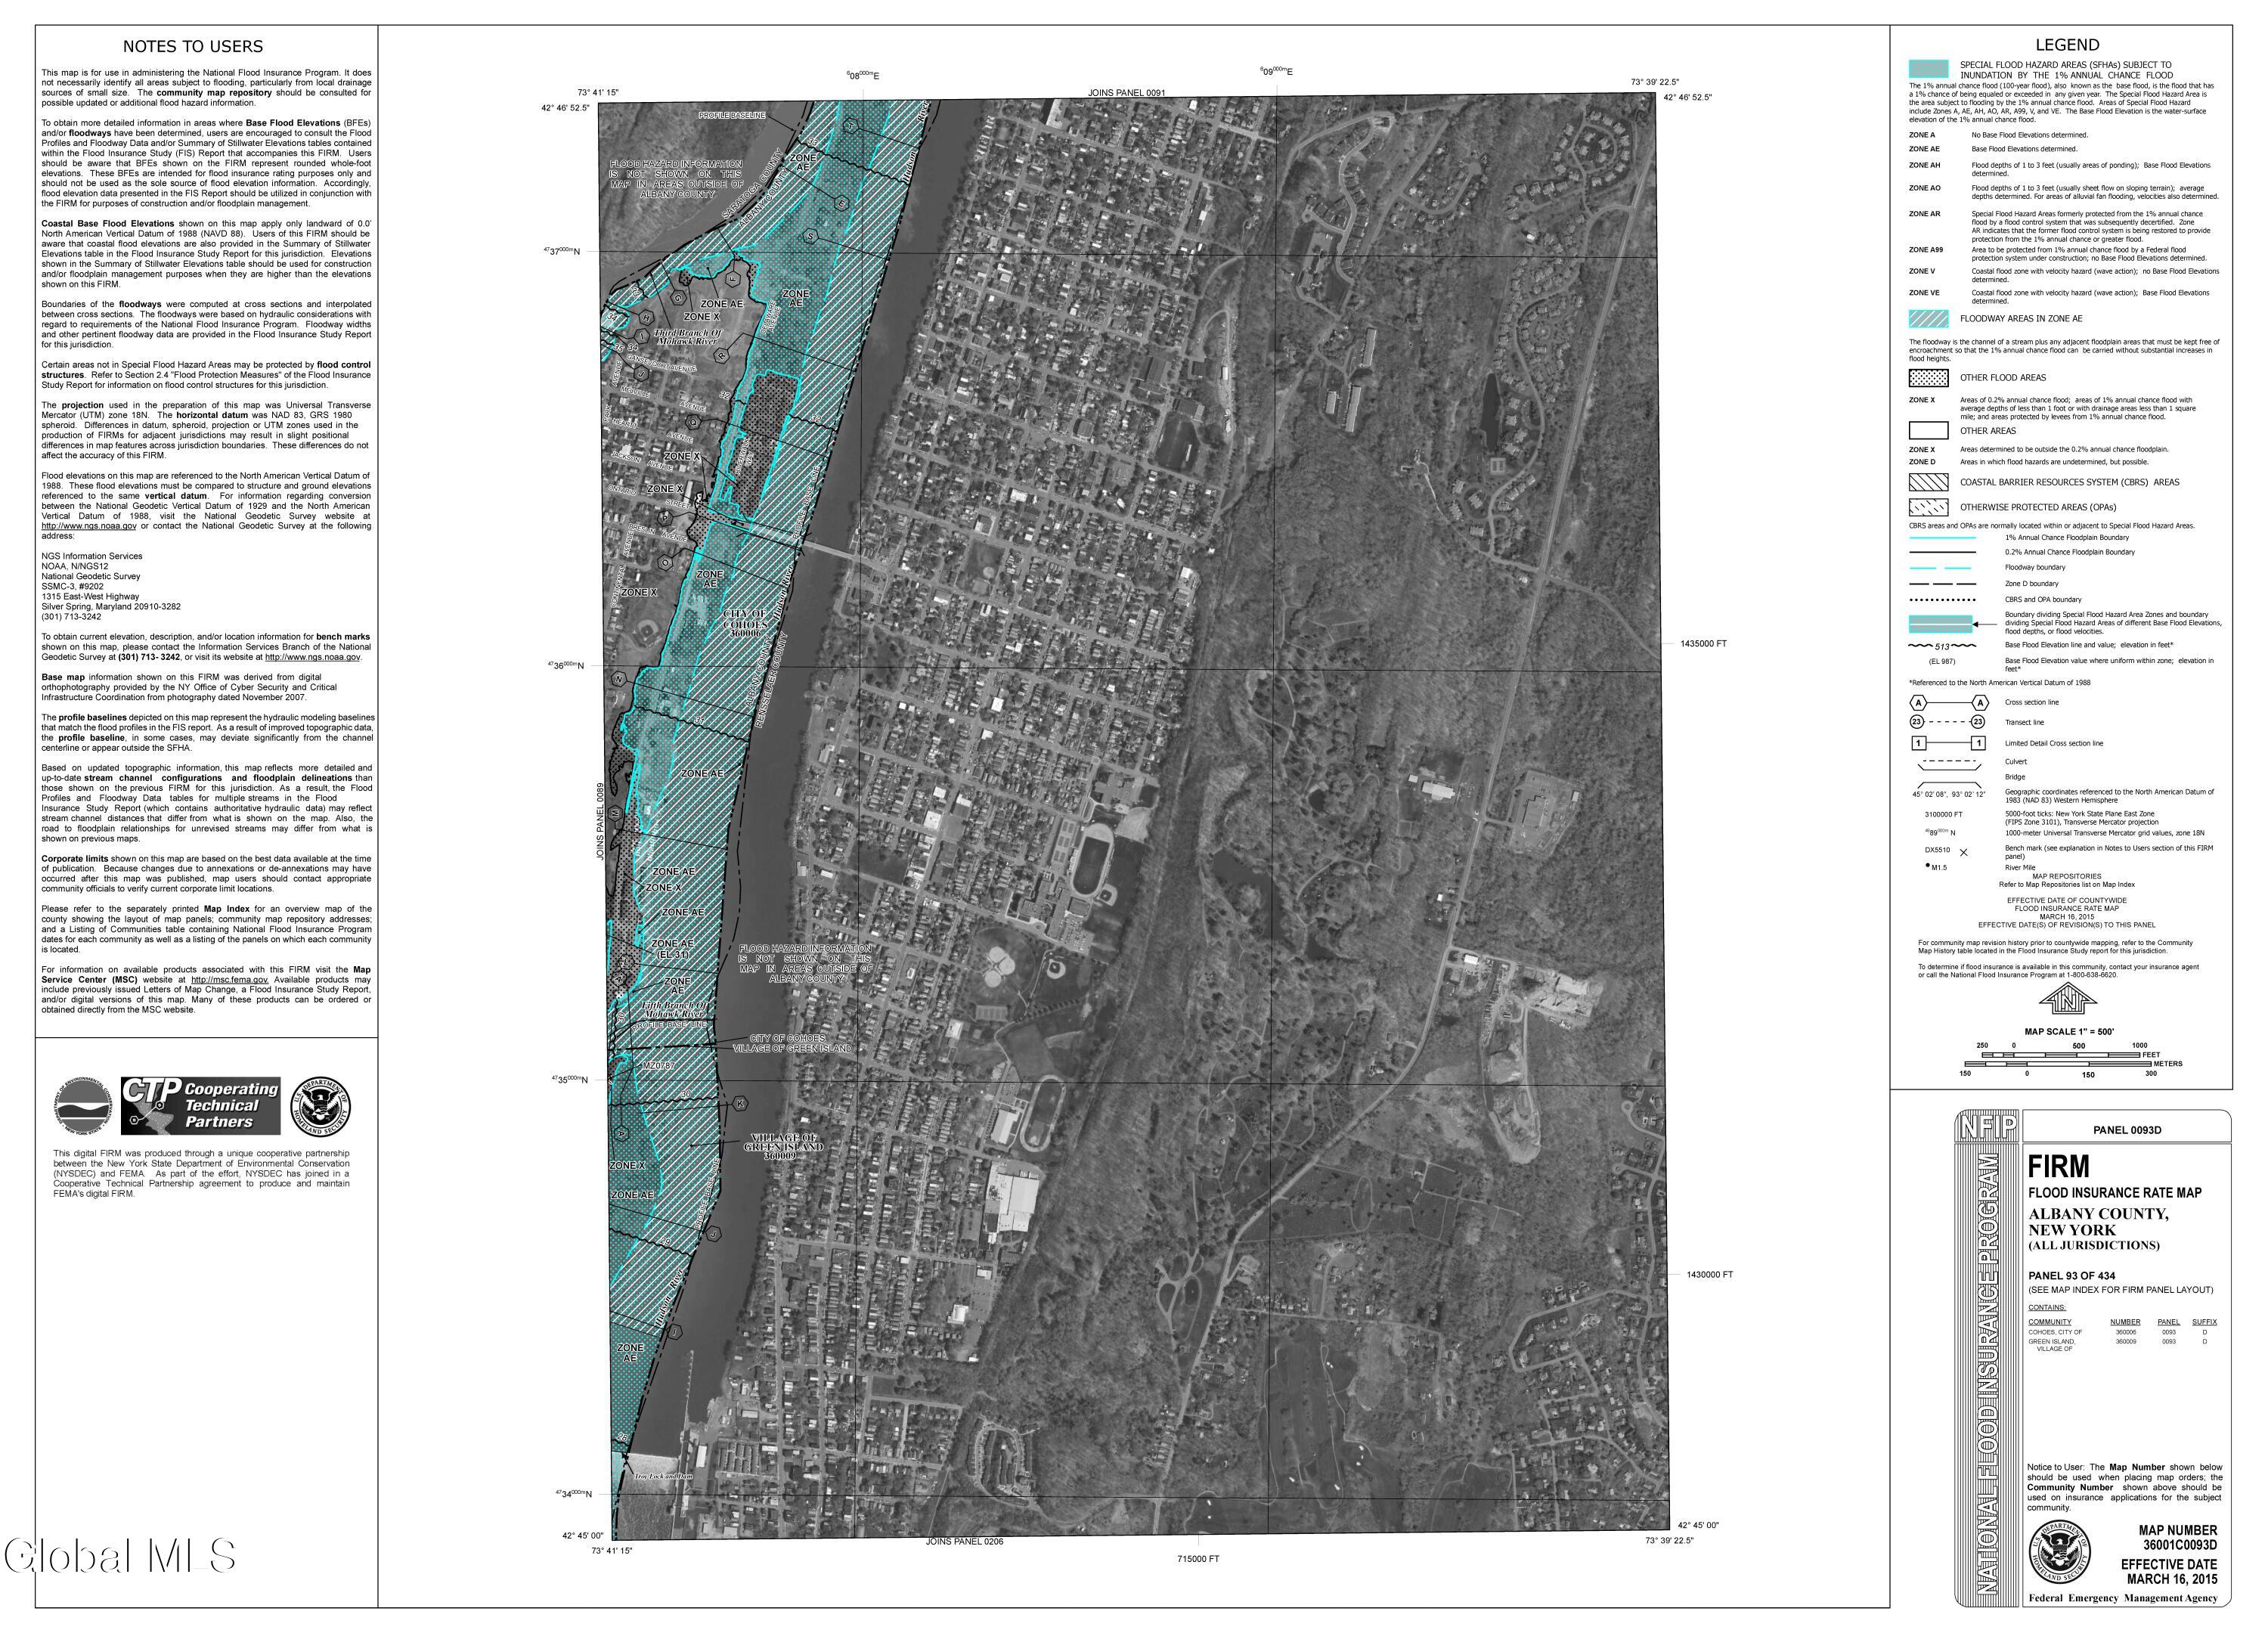Click the Global MLS watermark

[x=120, y=1556]
